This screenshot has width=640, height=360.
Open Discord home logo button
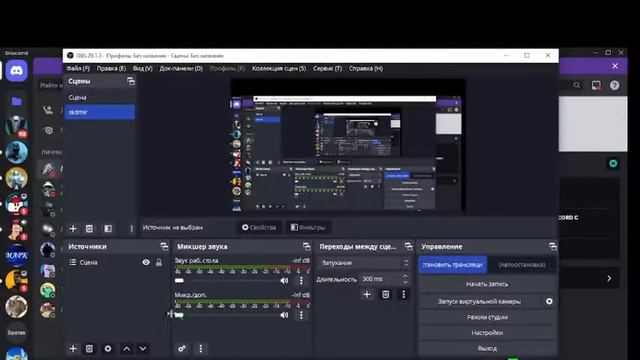pyautogui.click(x=17, y=71)
